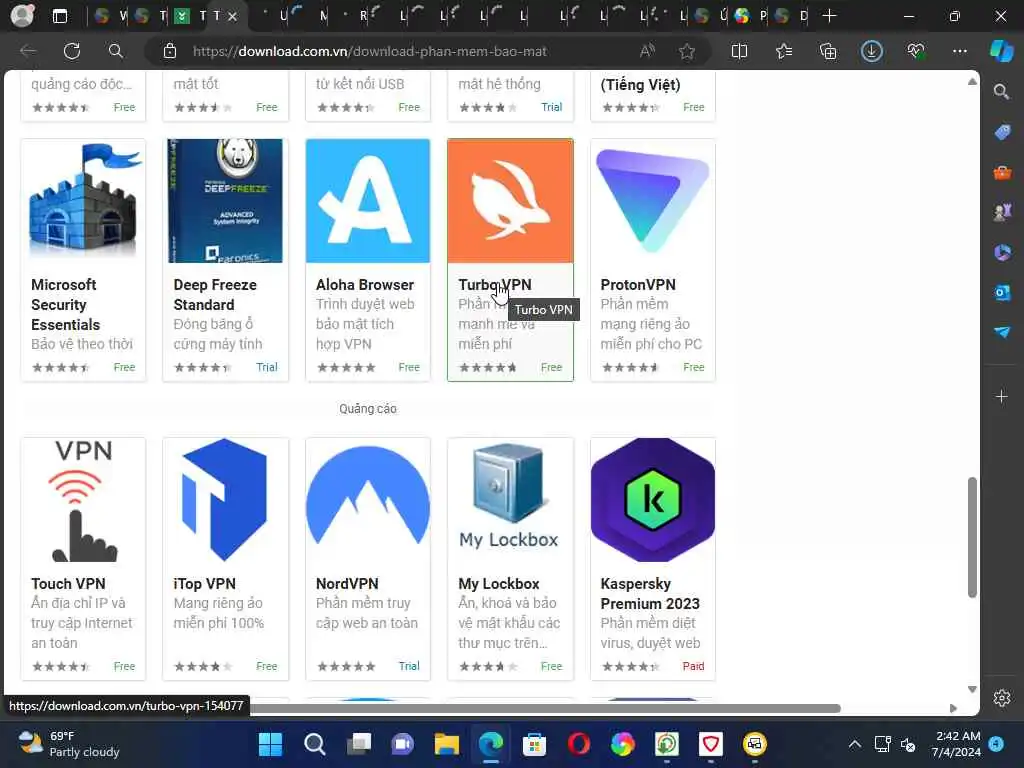Click the browser Refresh icon

pos(72,51)
